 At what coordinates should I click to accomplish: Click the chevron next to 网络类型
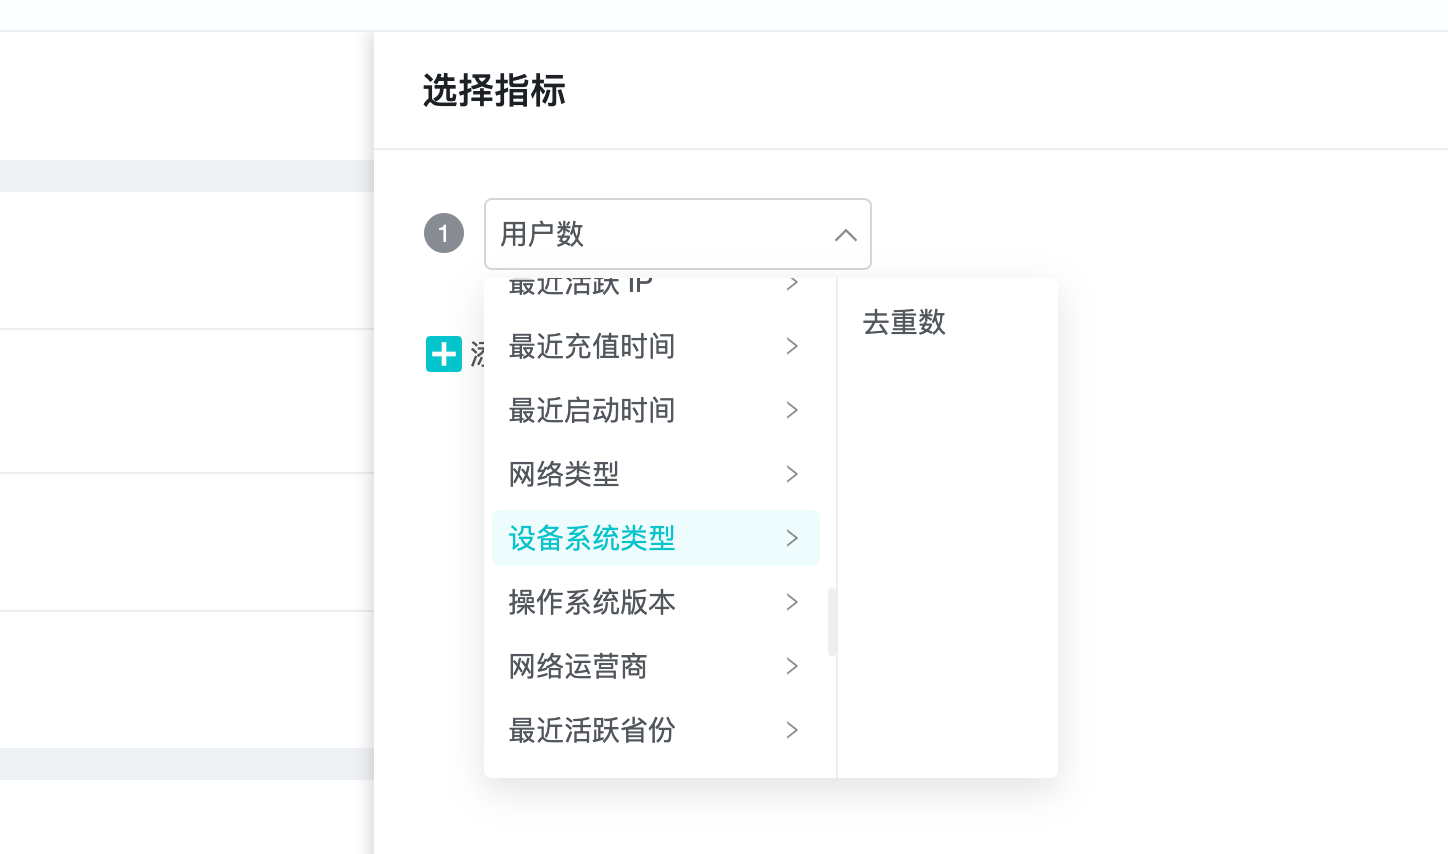click(x=792, y=474)
